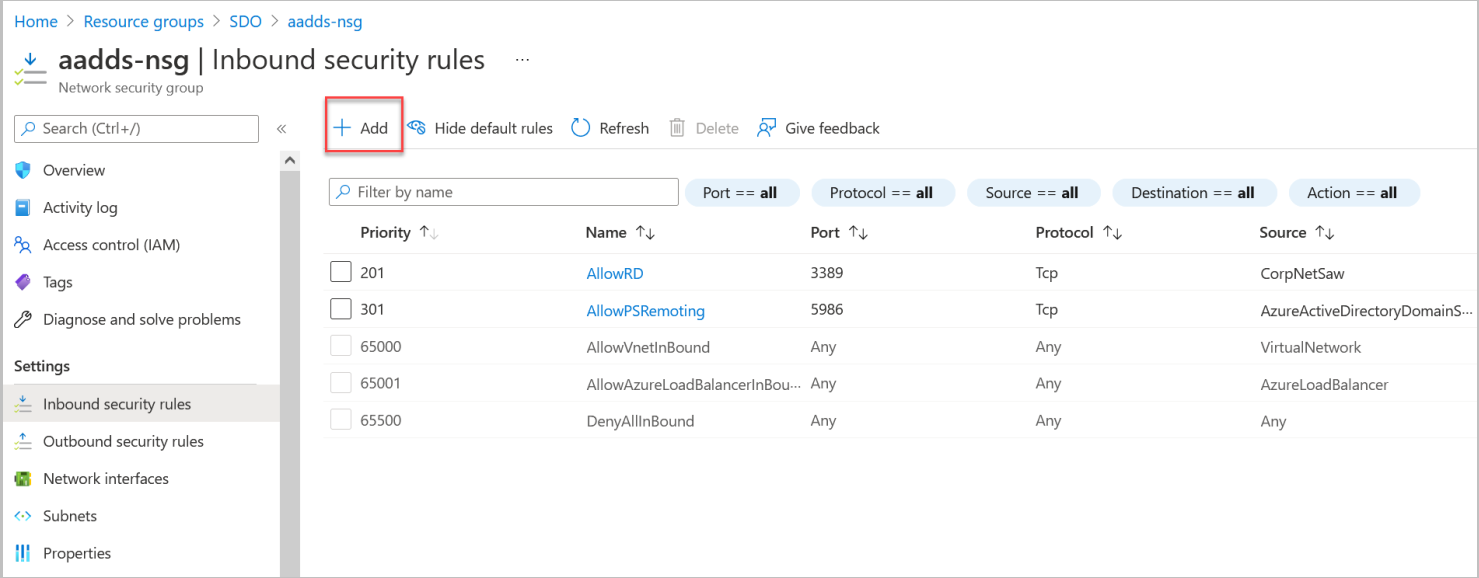Screen dimensions: 1479x578
Task: Open the AllowPSRemoting rule link
Action: pos(646,311)
